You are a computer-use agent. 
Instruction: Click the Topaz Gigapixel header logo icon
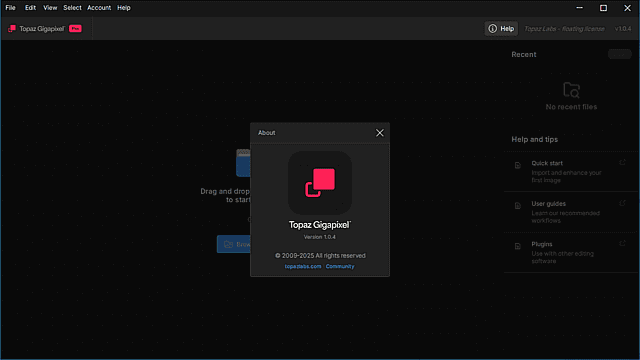click(12, 29)
